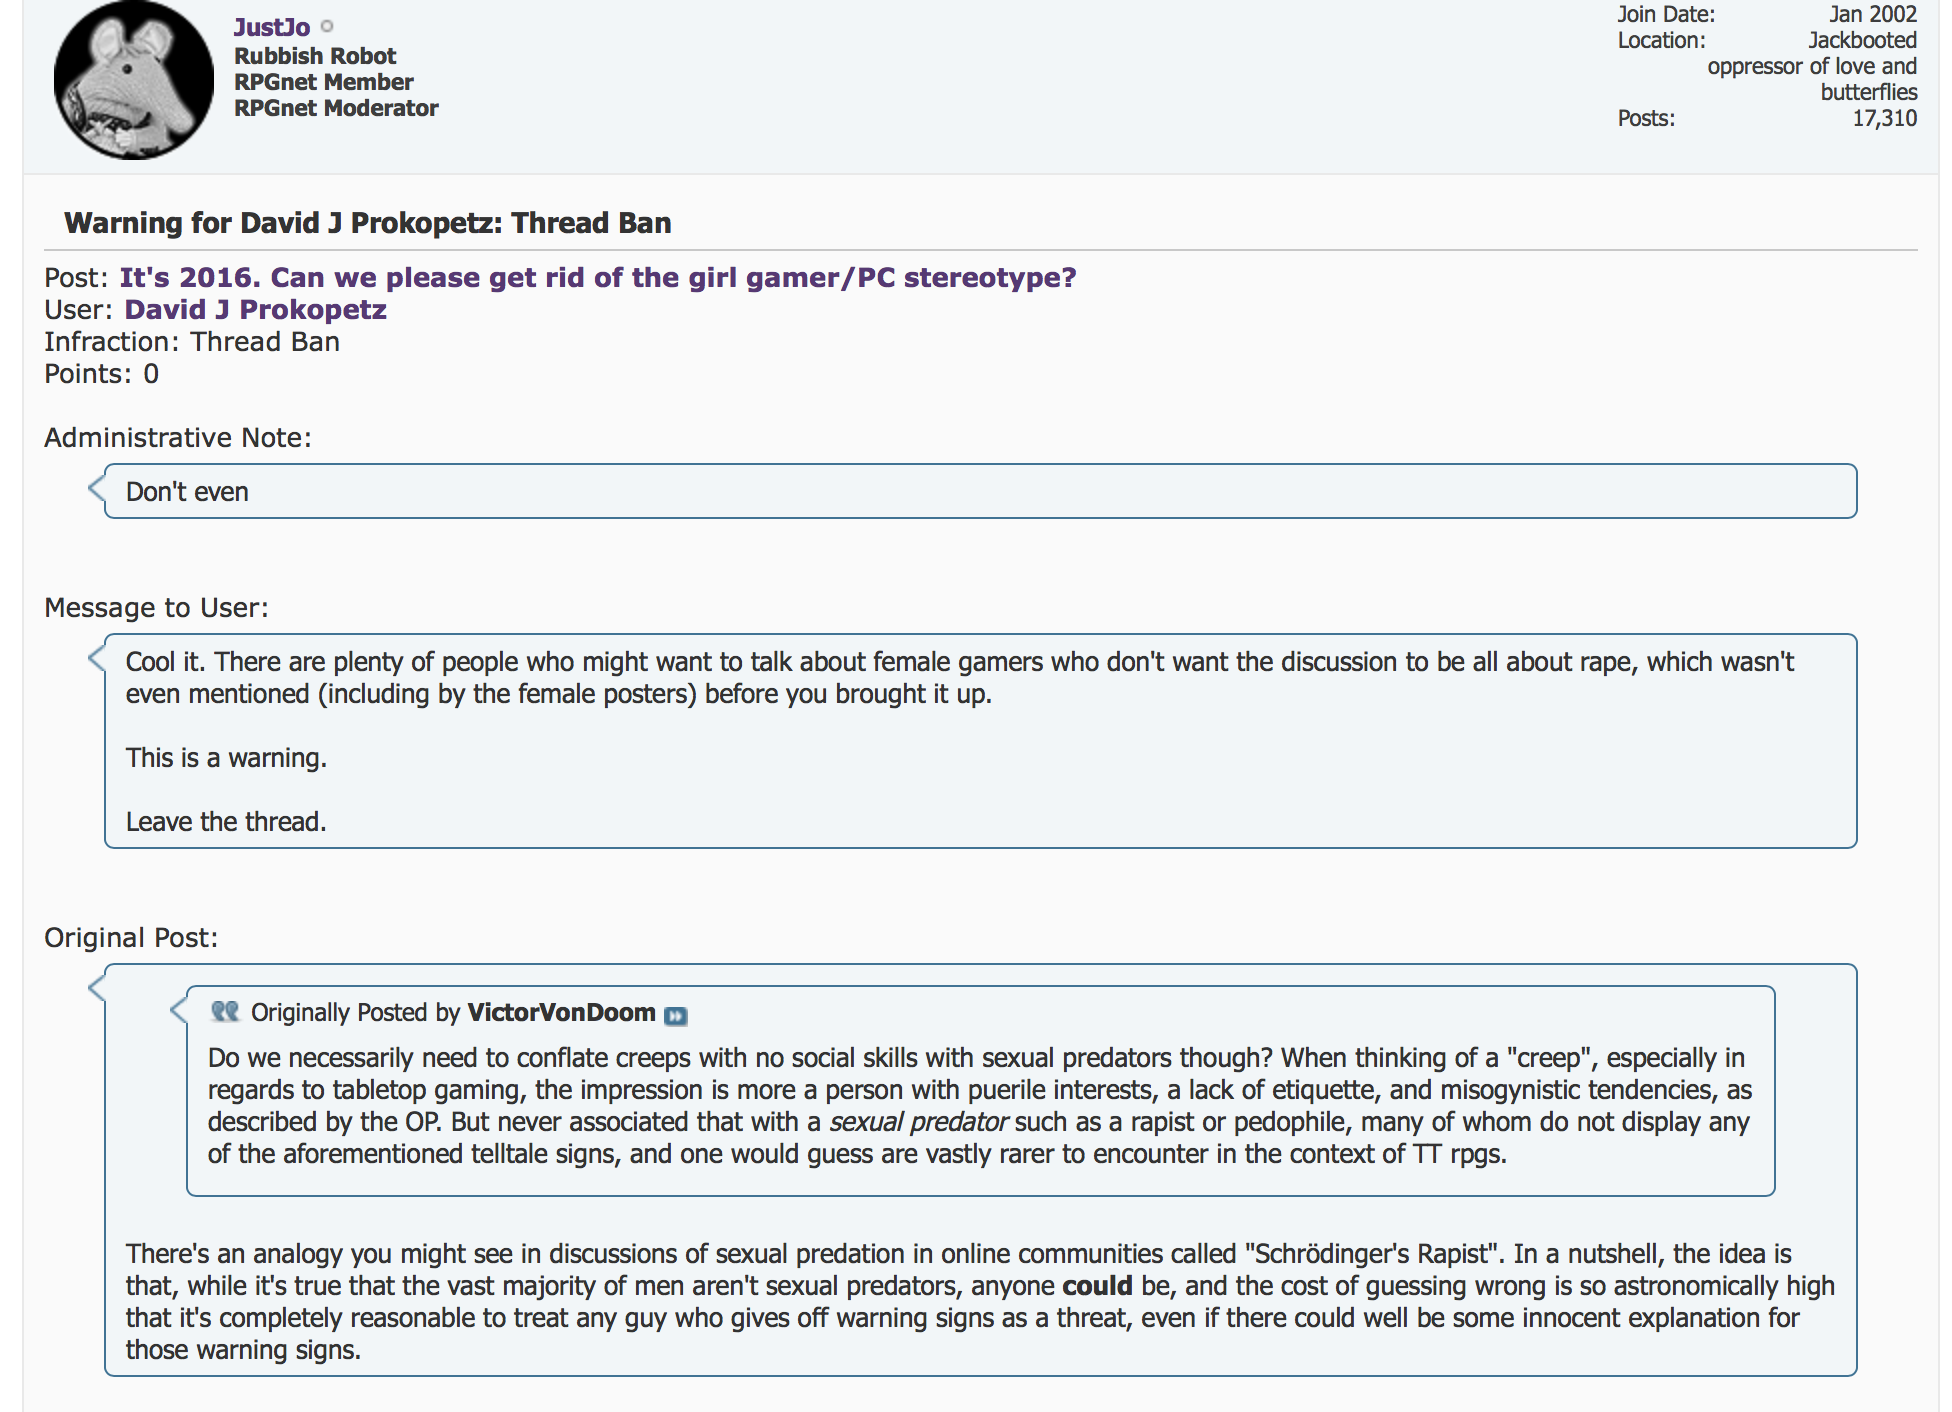Click the 'Infraction: Thread Ban' line

192,341
